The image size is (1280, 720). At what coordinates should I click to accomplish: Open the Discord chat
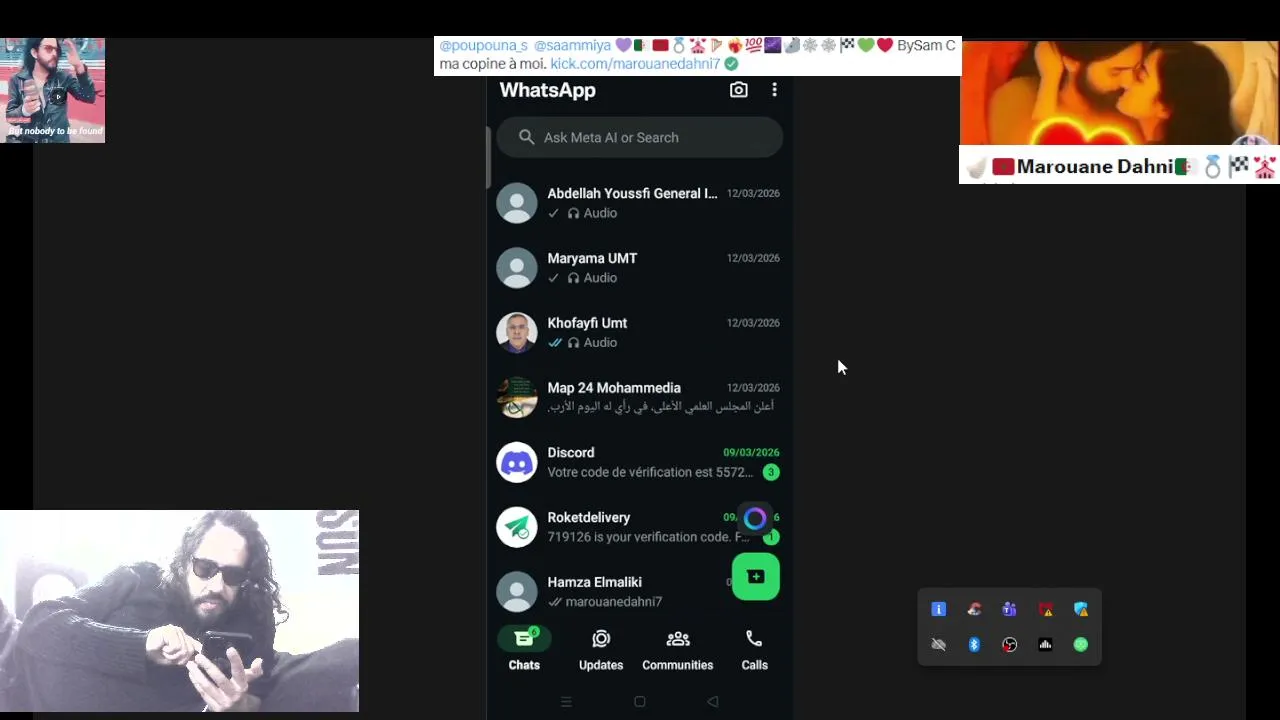(639, 462)
